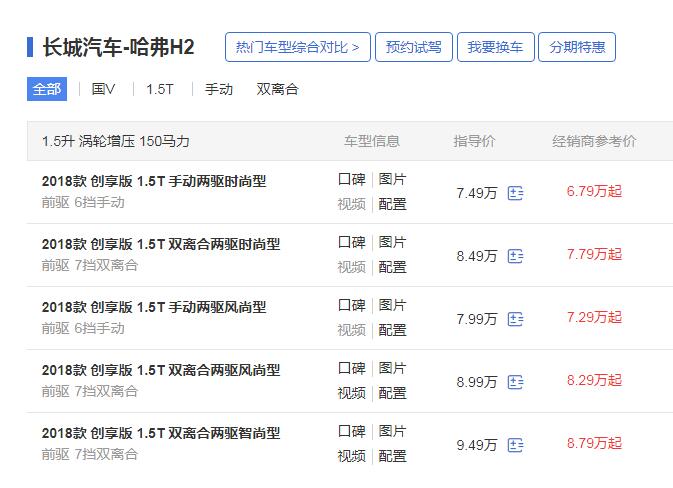Viewport: 673px width, 488px height.
Task: Open 图片 for 手动两驱风尚型 row
Action: (x=392, y=305)
